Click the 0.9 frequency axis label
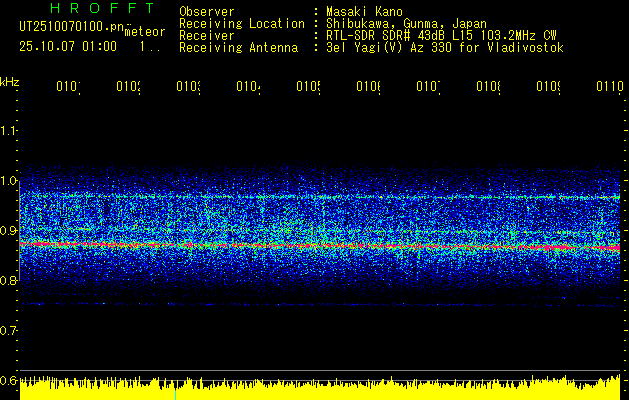 (x=8, y=231)
